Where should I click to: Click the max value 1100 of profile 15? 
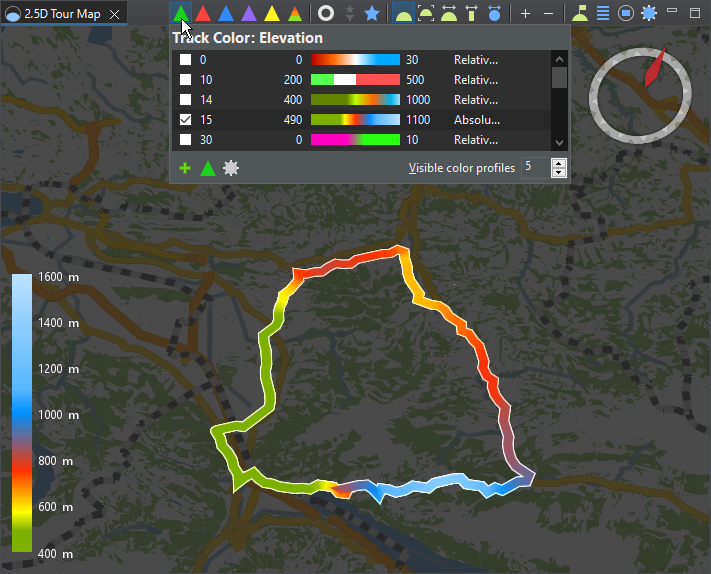point(418,120)
